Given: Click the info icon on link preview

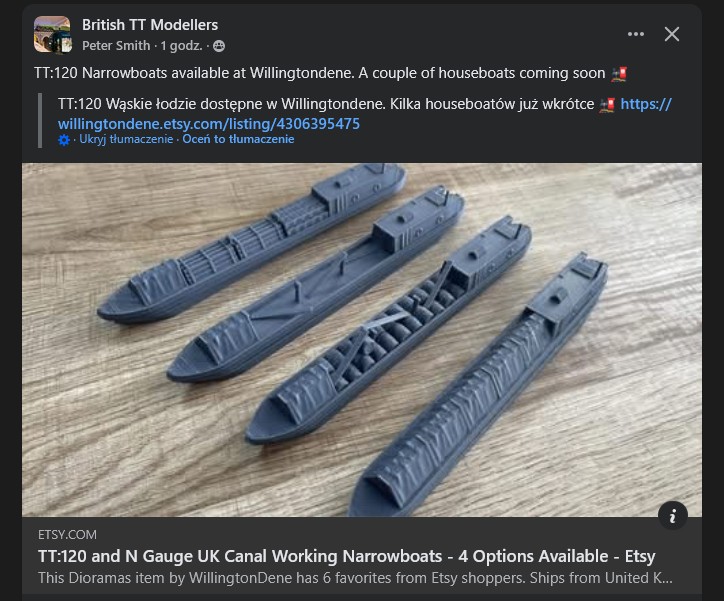Looking at the screenshot, I should tap(673, 515).
